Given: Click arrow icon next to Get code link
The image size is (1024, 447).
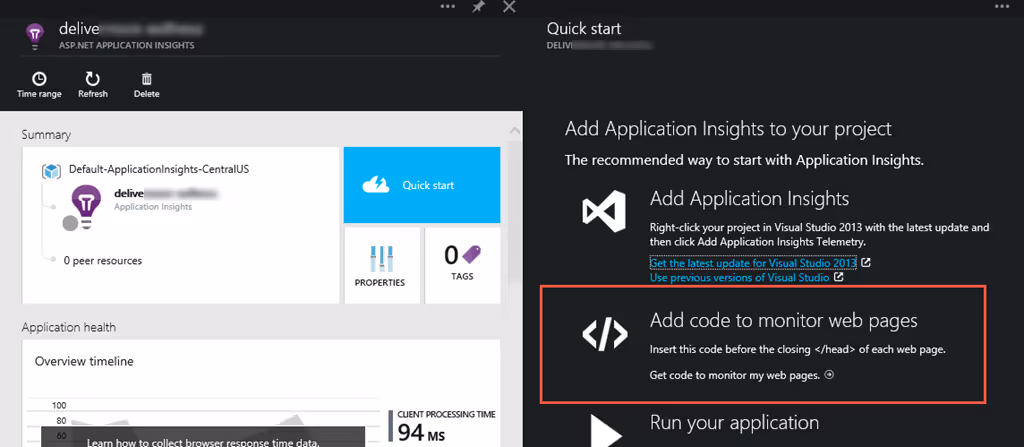Looking at the screenshot, I should pos(829,375).
